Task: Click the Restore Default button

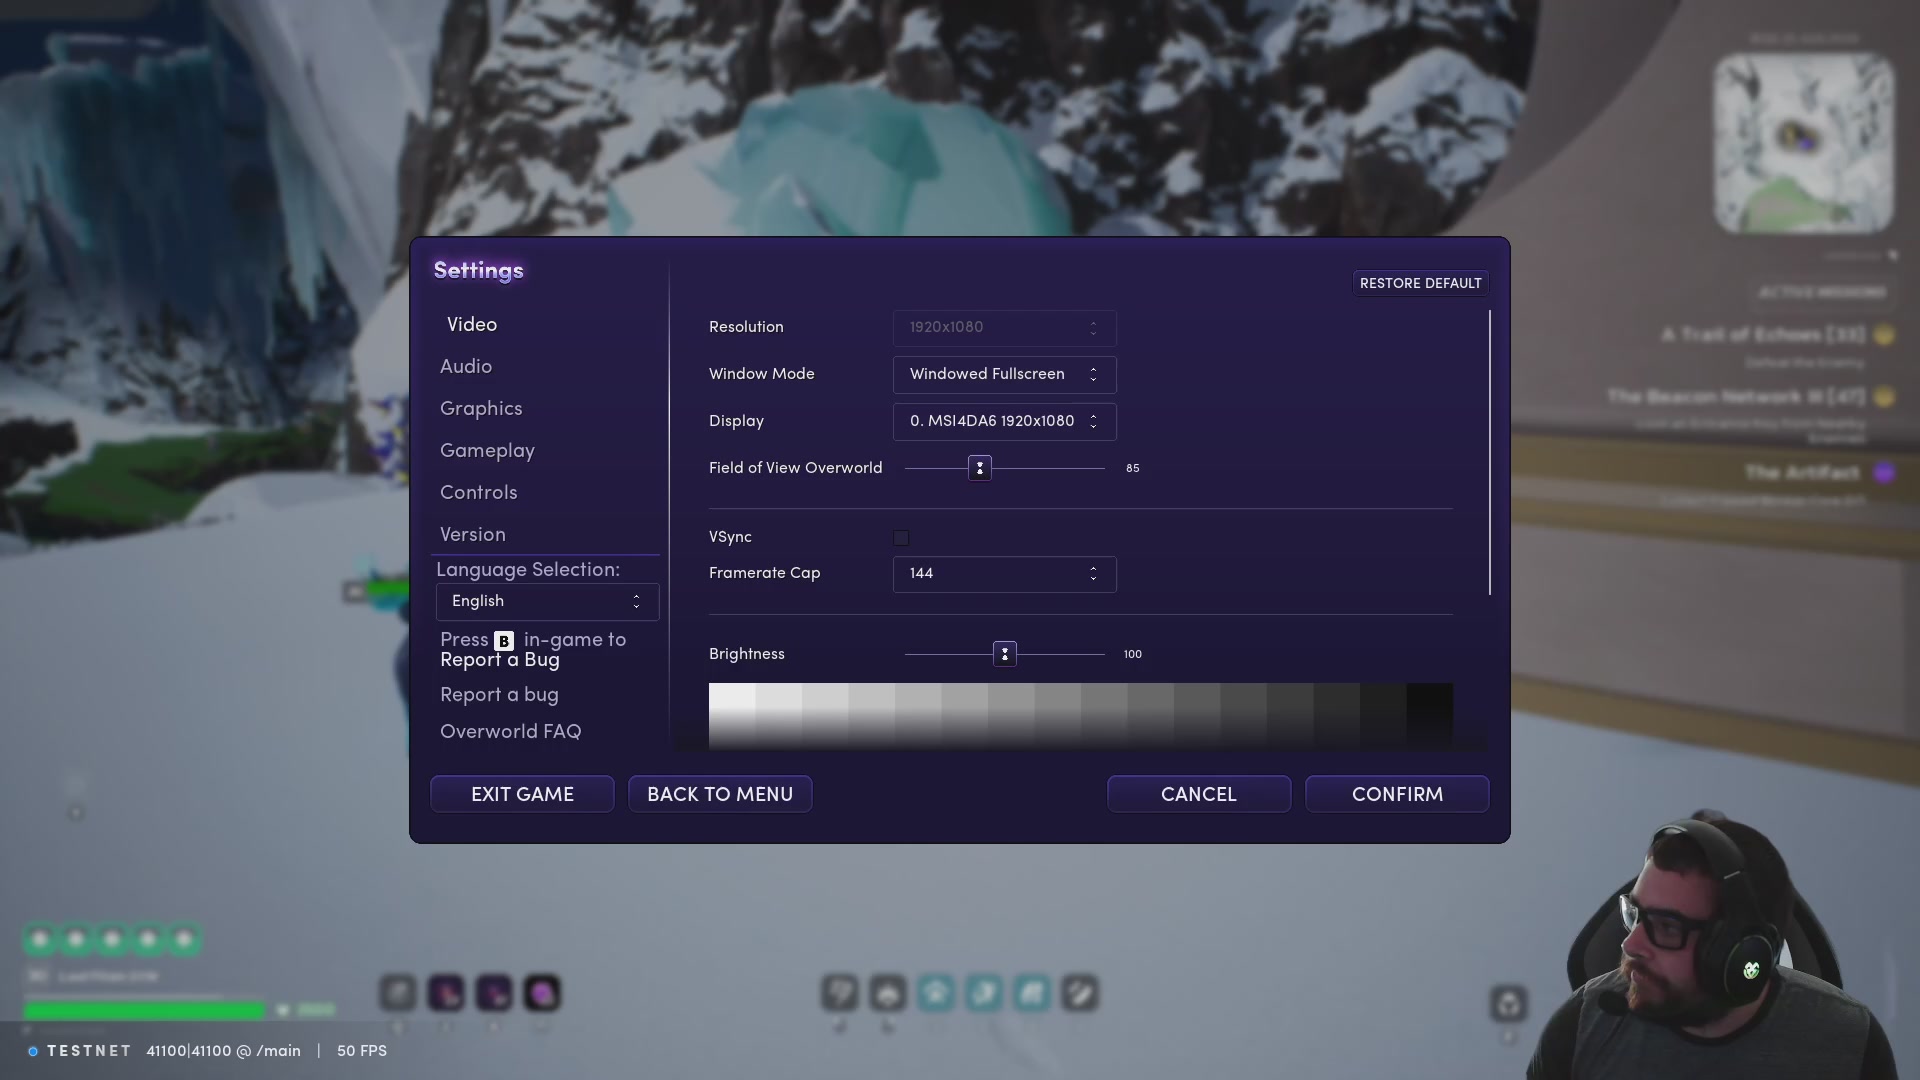Action: pyautogui.click(x=1421, y=283)
